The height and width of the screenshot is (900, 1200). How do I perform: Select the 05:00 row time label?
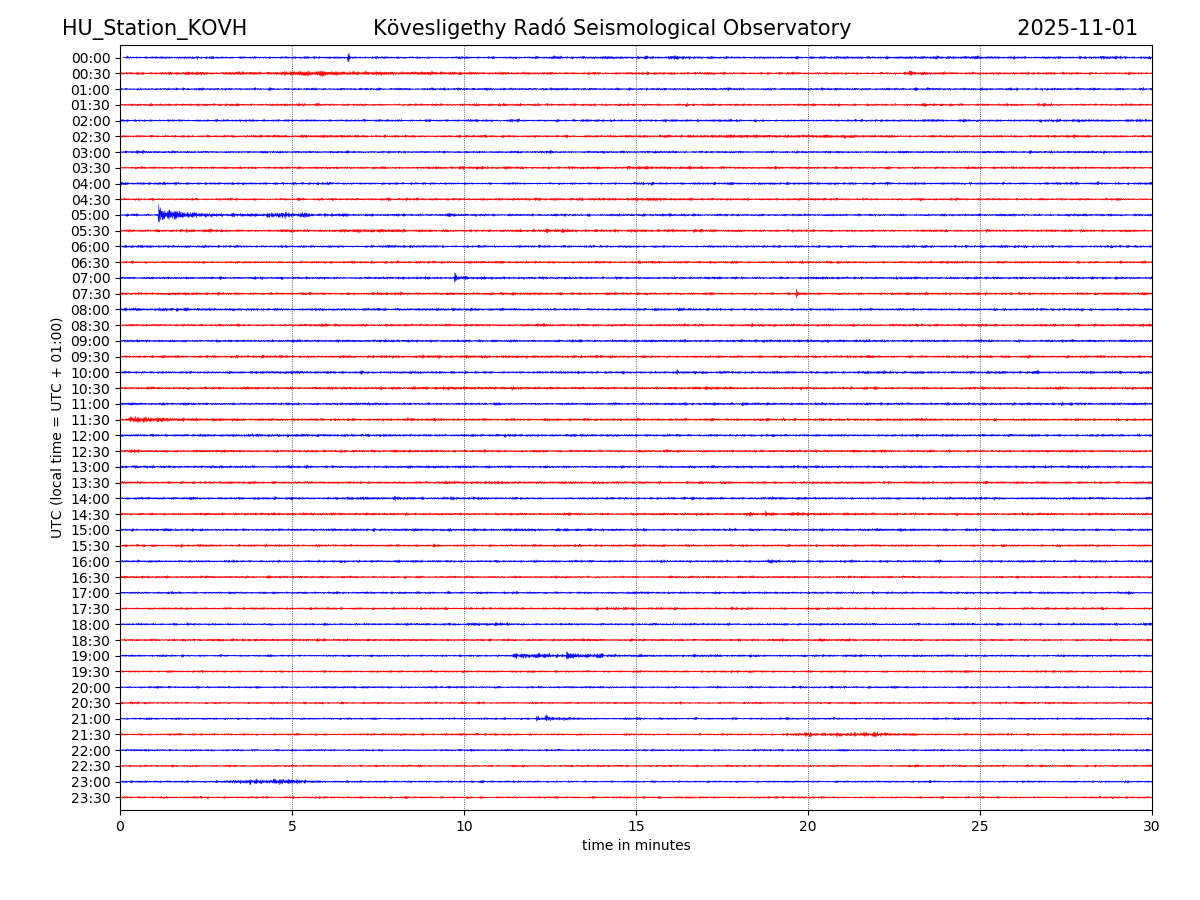coord(91,215)
